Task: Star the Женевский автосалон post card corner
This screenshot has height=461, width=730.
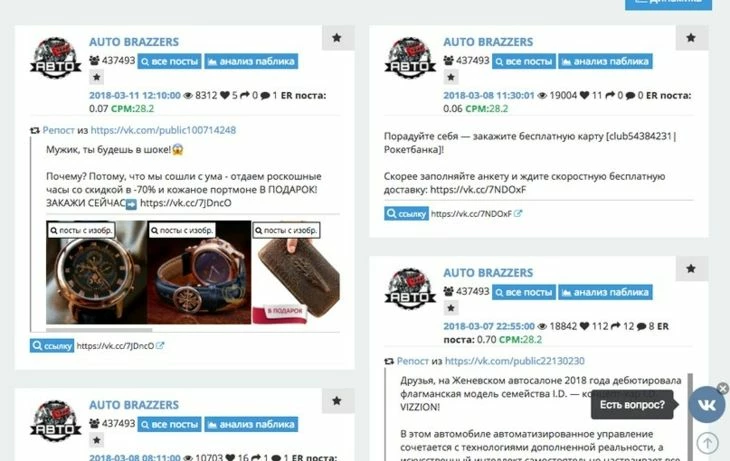Action: coord(691,269)
